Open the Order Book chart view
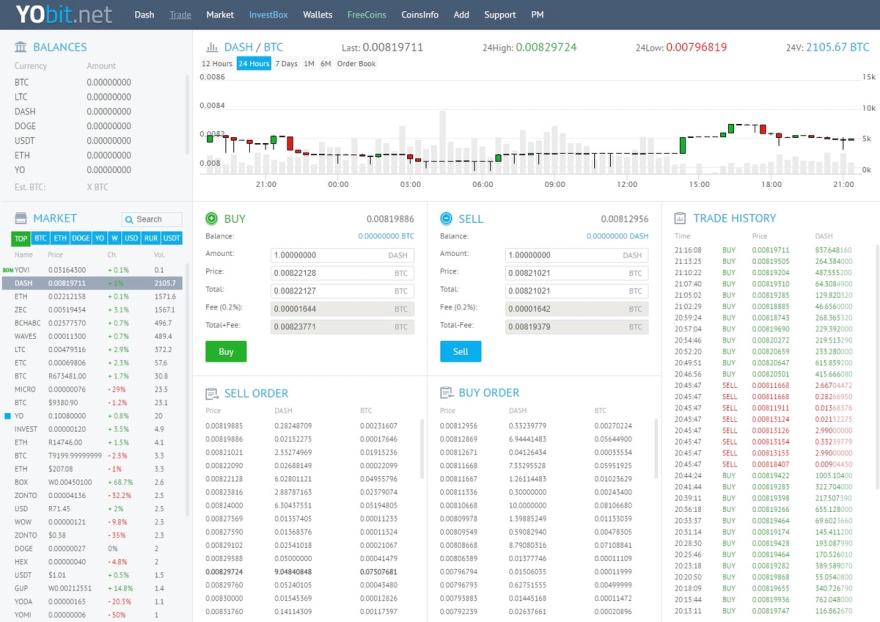 pyautogui.click(x=356, y=63)
